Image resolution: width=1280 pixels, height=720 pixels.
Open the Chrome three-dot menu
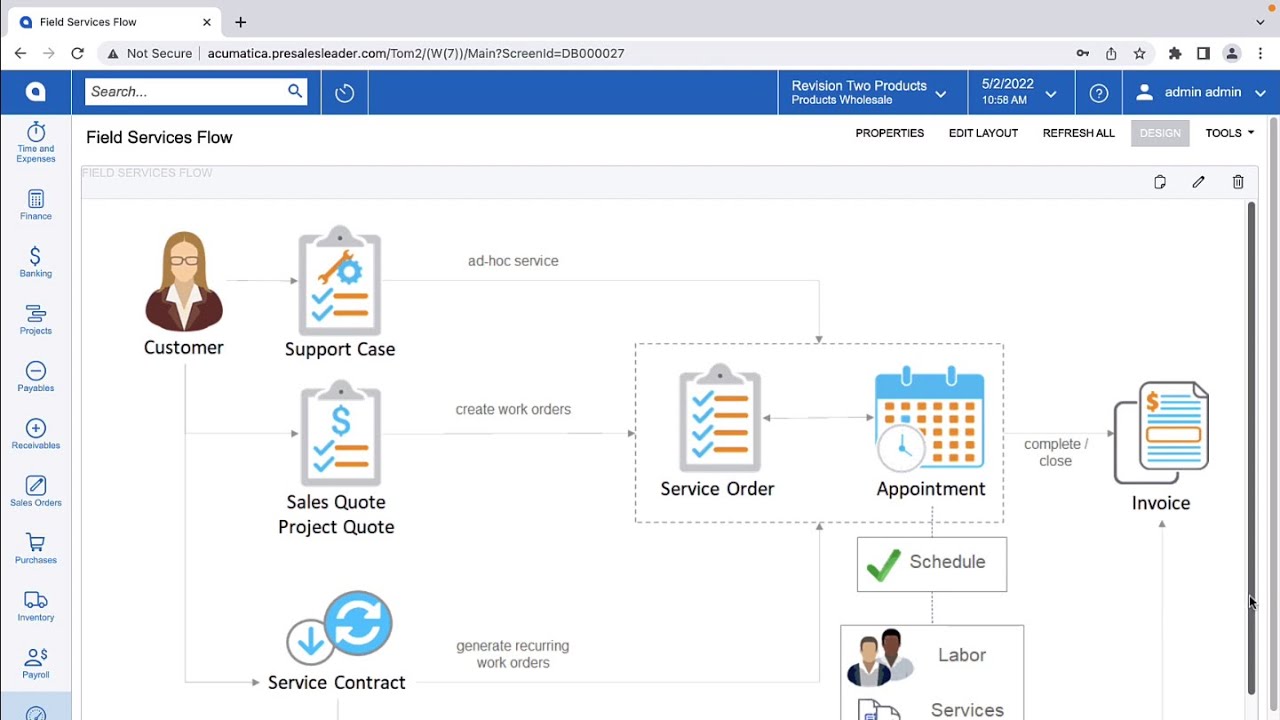(1260, 53)
